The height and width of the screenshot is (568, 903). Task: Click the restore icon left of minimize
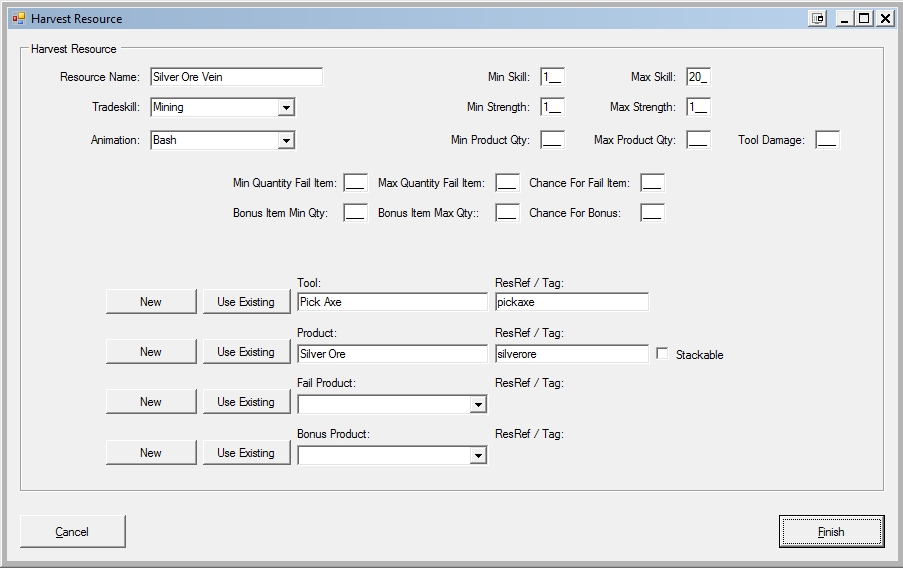(x=818, y=18)
